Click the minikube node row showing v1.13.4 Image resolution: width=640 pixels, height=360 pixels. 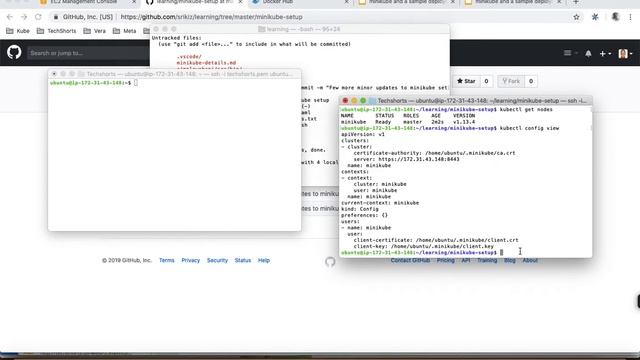point(408,122)
